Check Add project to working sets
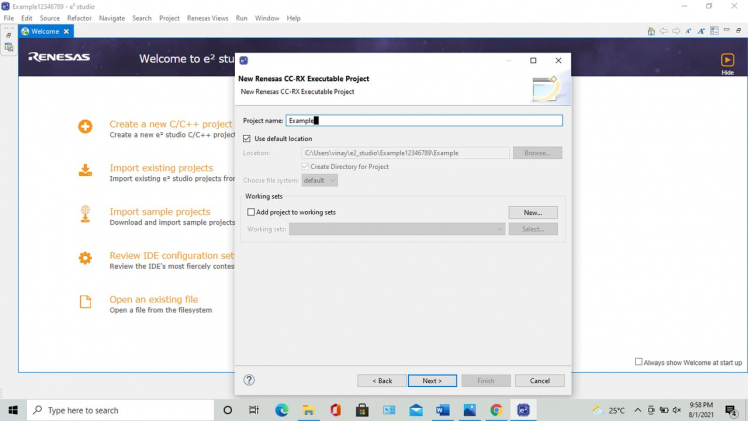The width and height of the screenshot is (748, 421). pos(251,212)
